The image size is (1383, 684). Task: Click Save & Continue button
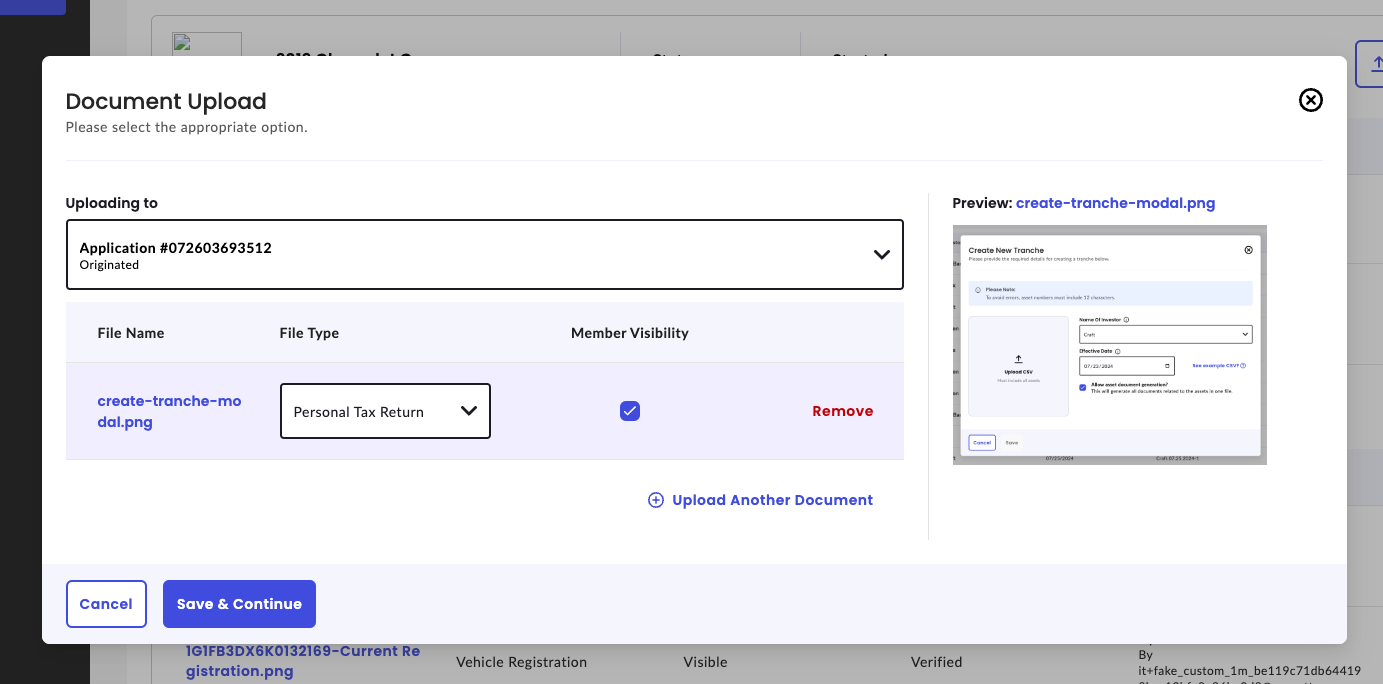239,604
